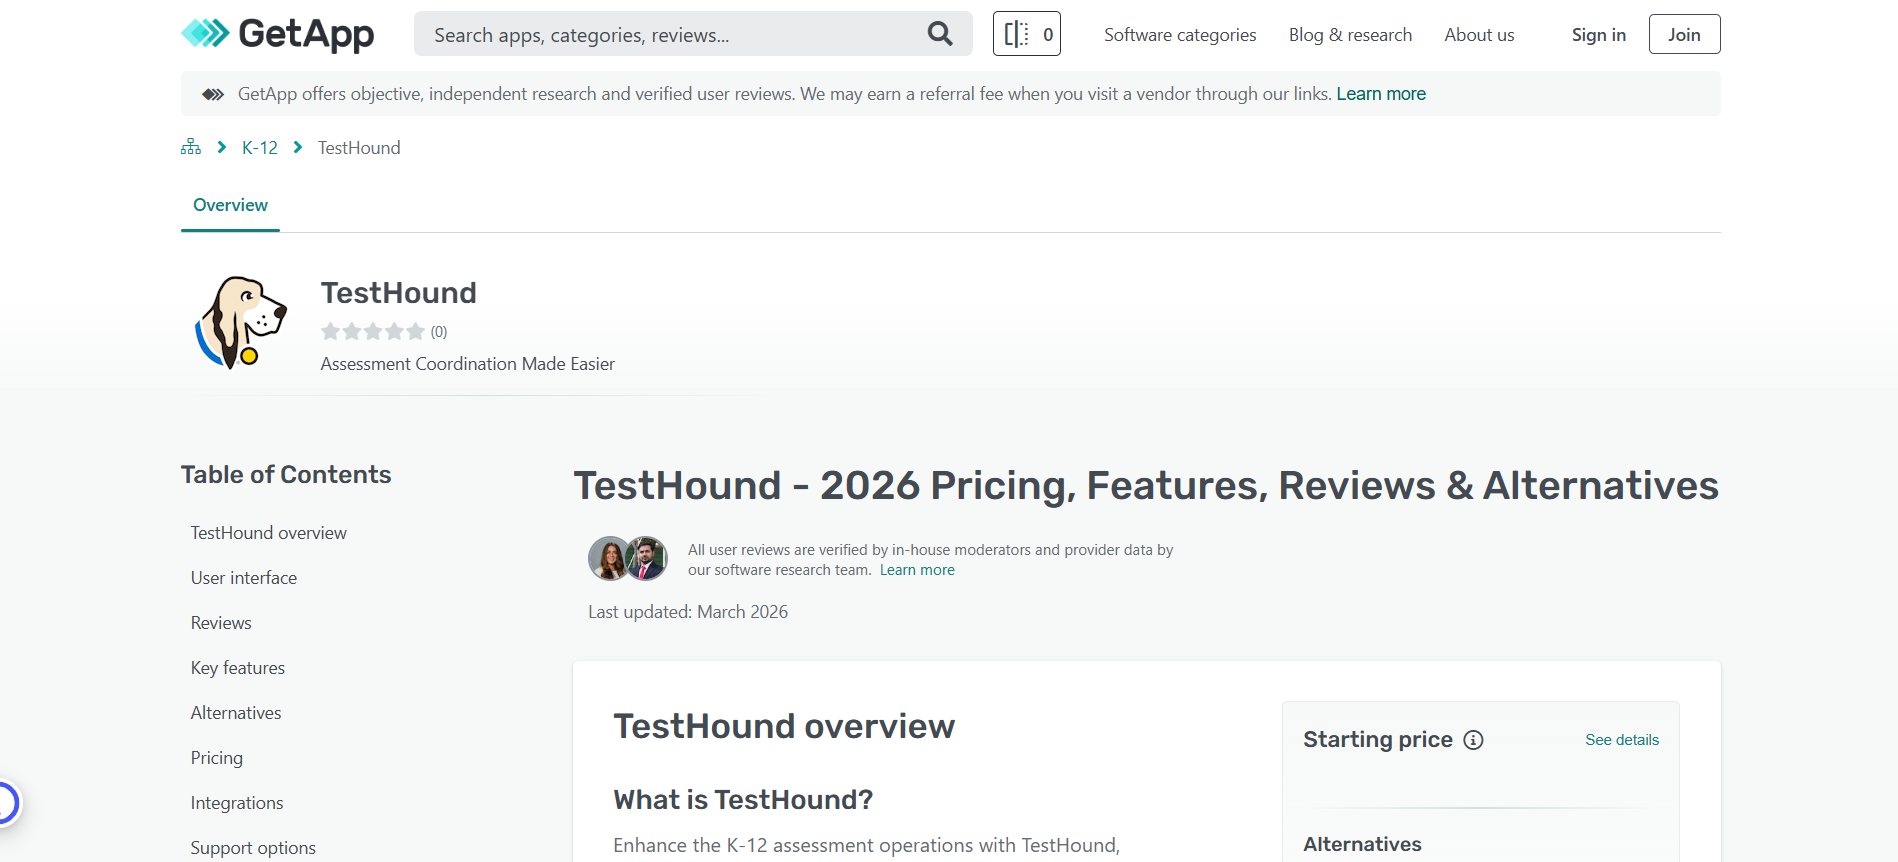
Task: Jump to Pricing in Table of Contents
Action: pyautogui.click(x=217, y=758)
